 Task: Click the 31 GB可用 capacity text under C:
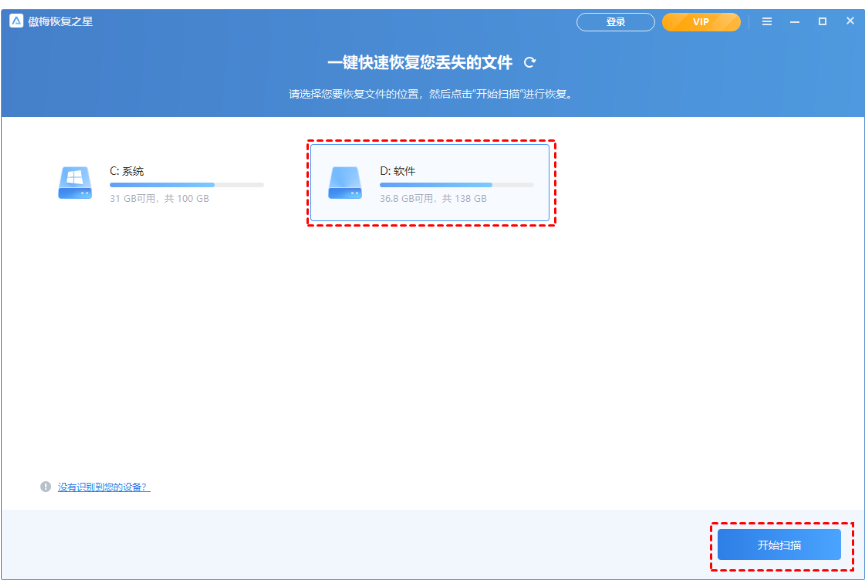click(159, 199)
